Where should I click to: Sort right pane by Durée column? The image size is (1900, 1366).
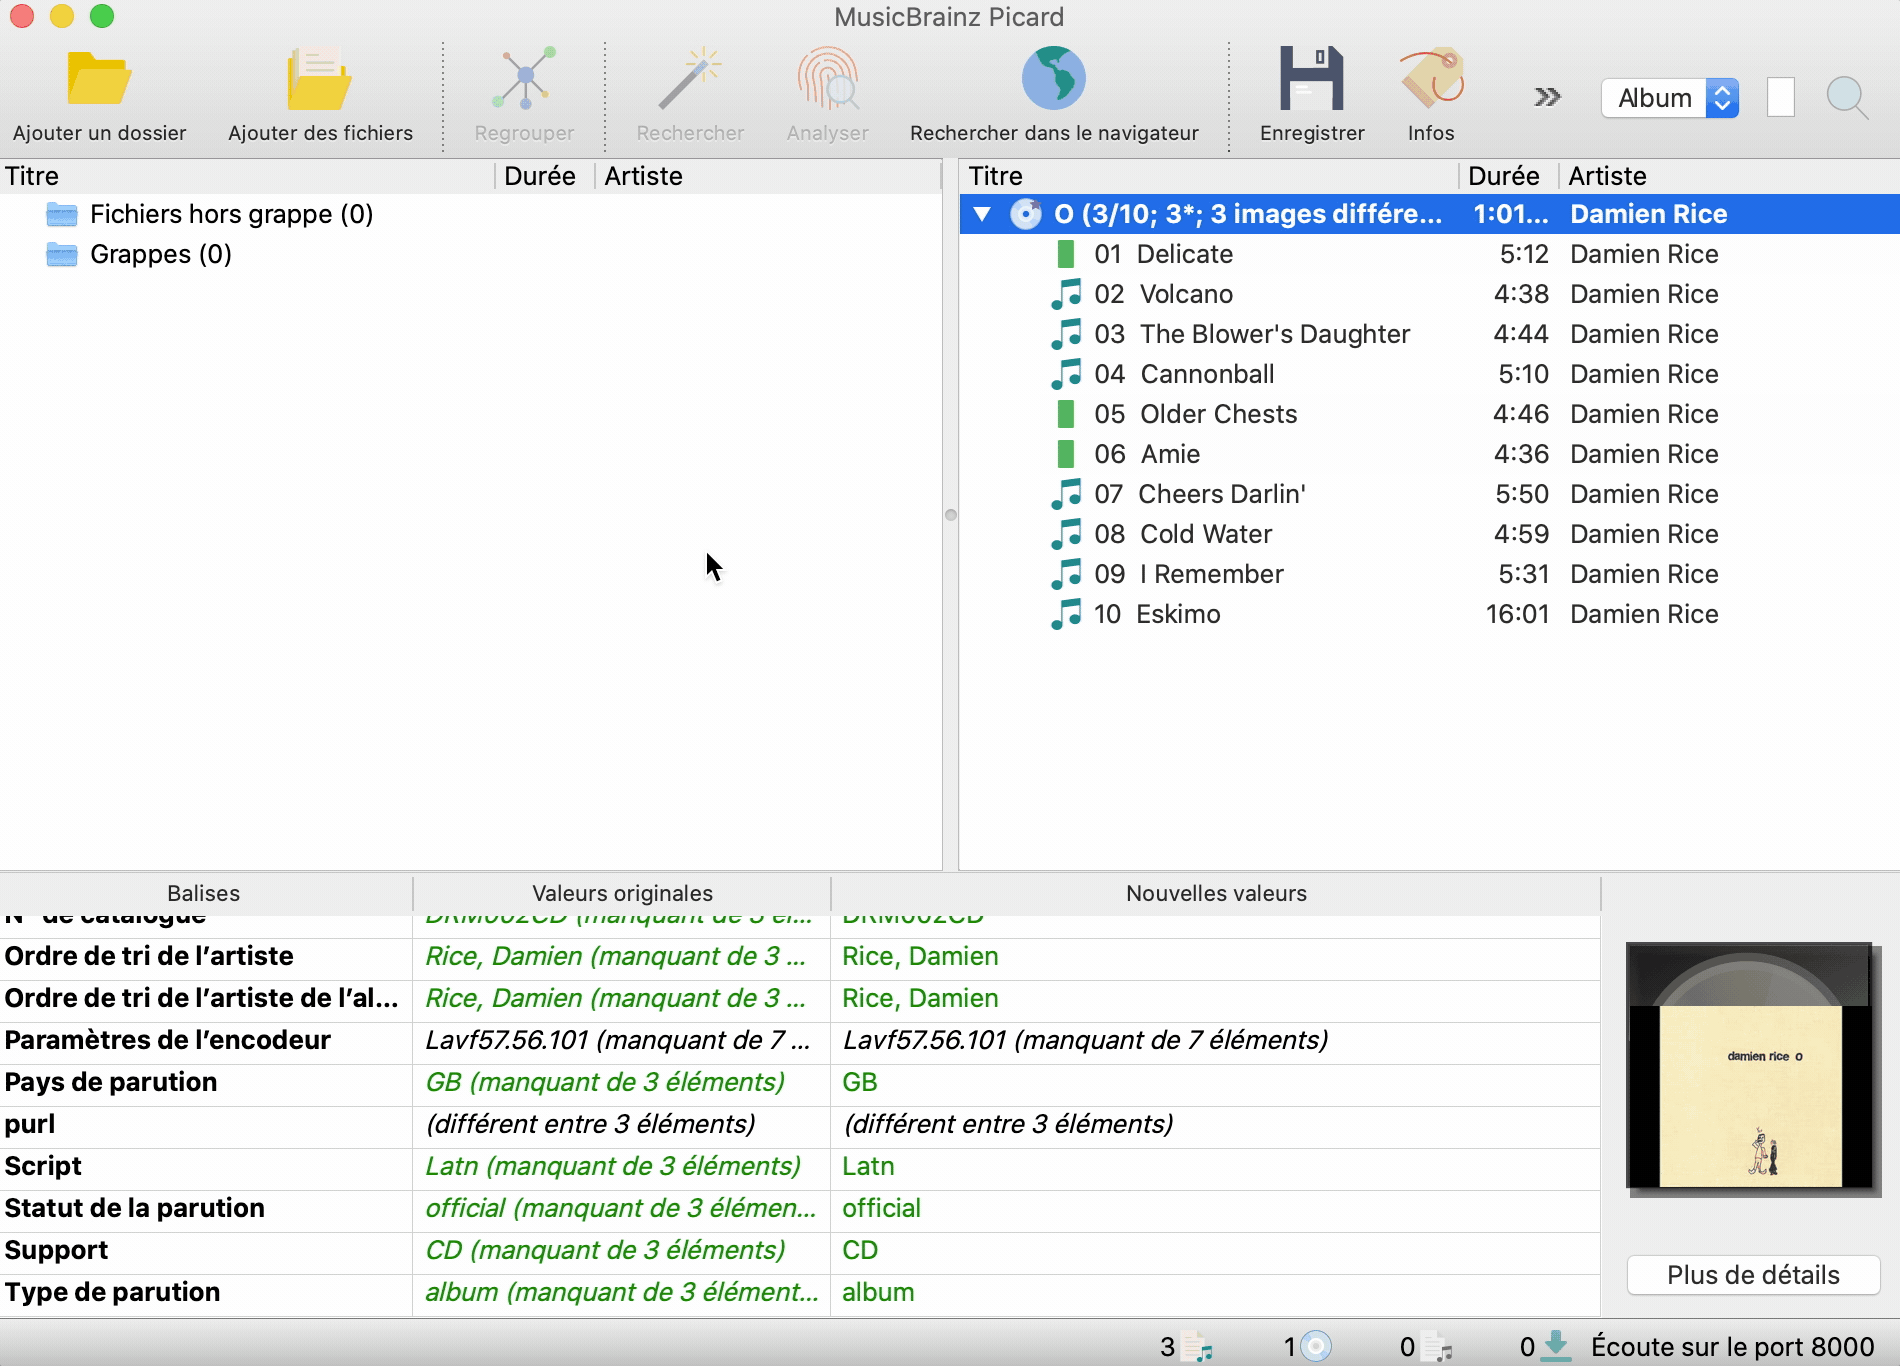pos(1508,176)
